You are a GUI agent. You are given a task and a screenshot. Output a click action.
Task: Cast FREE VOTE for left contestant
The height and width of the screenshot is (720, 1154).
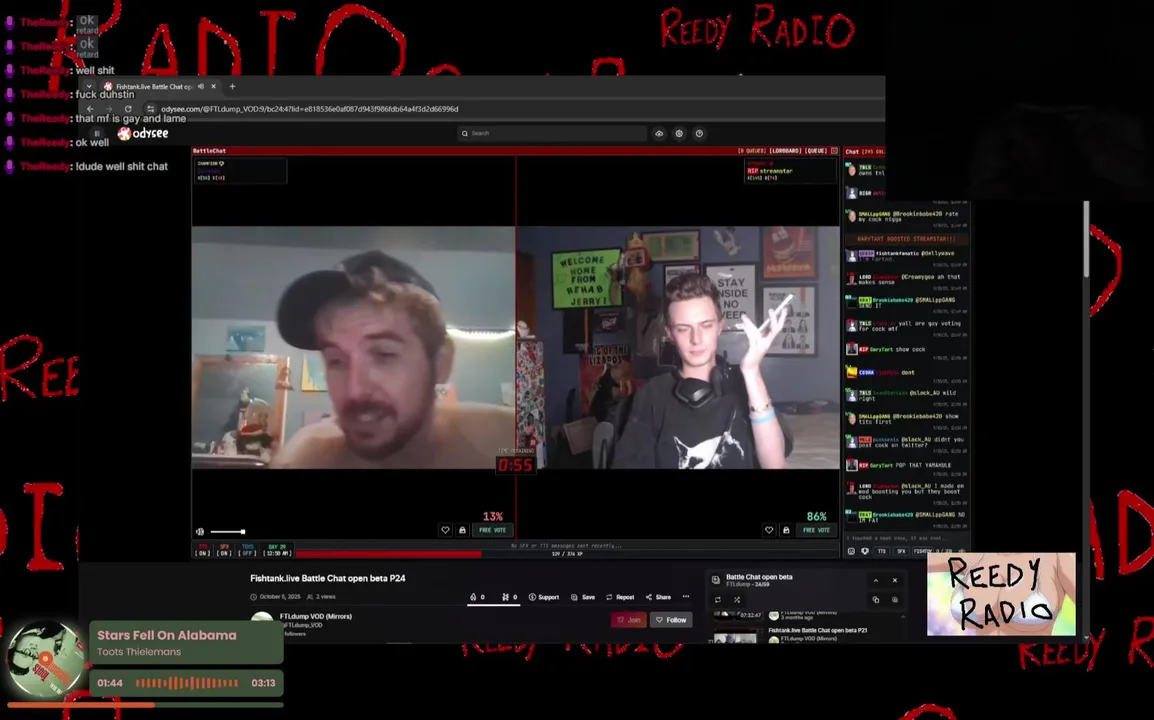(x=492, y=530)
